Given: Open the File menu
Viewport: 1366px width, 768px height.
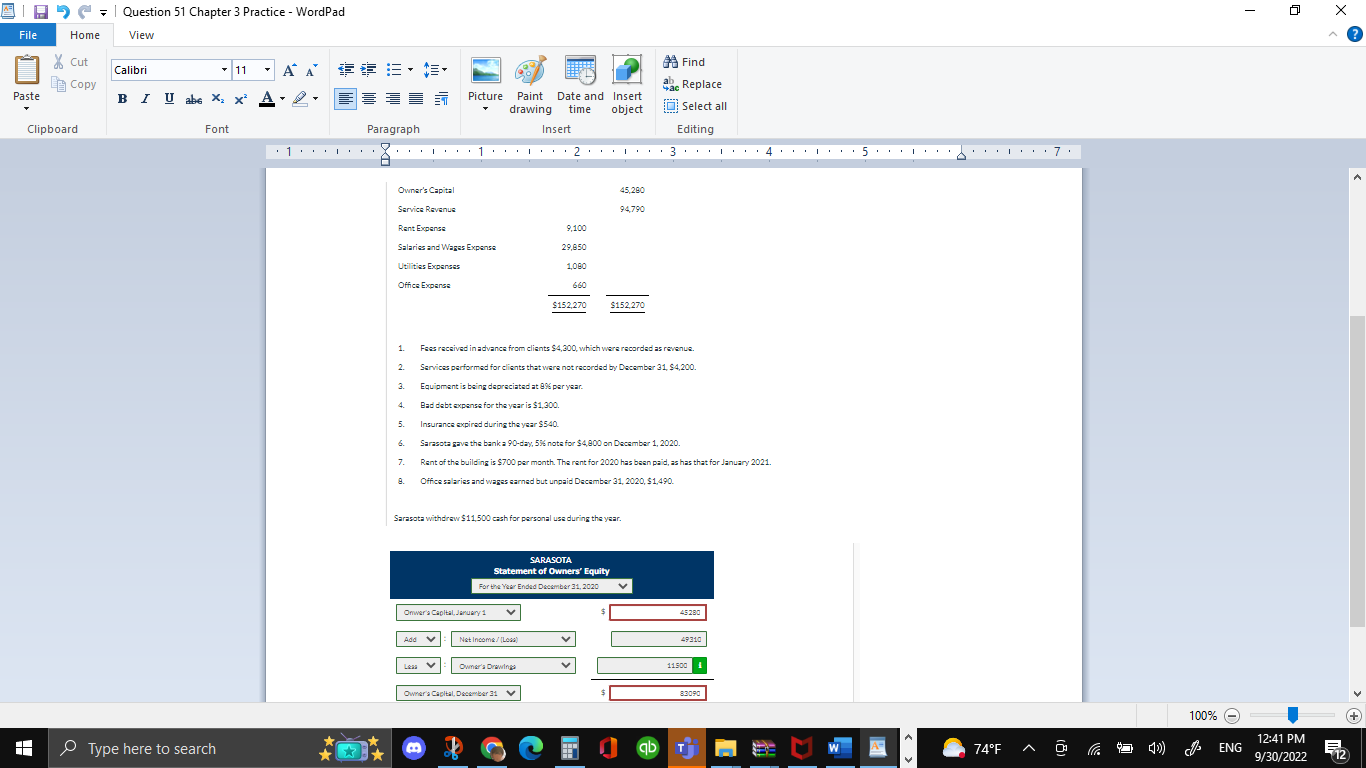Looking at the screenshot, I should pos(28,34).
